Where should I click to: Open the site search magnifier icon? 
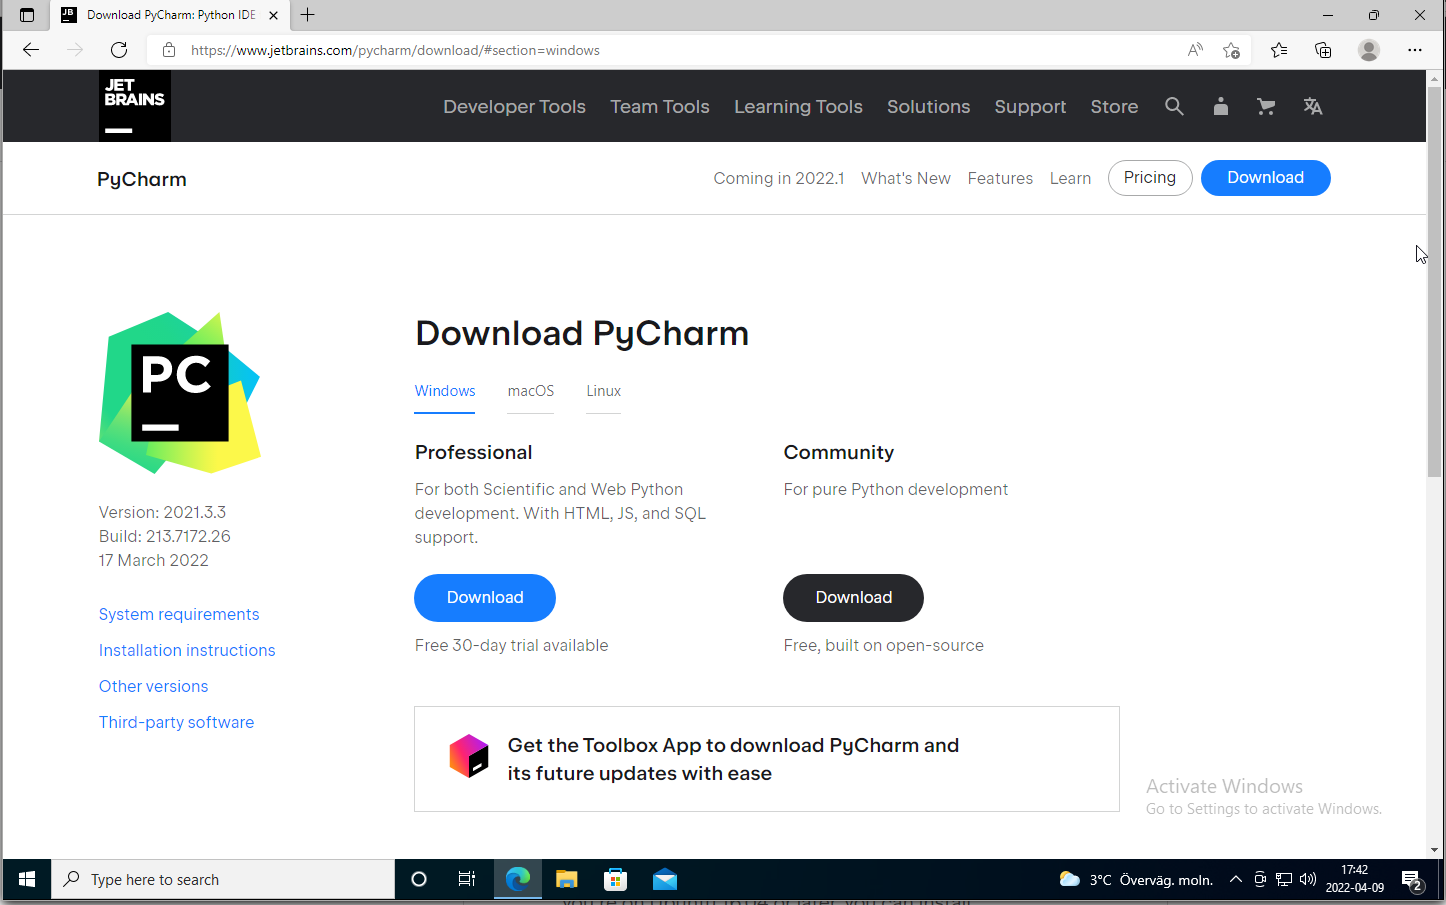pos(1174,106)
